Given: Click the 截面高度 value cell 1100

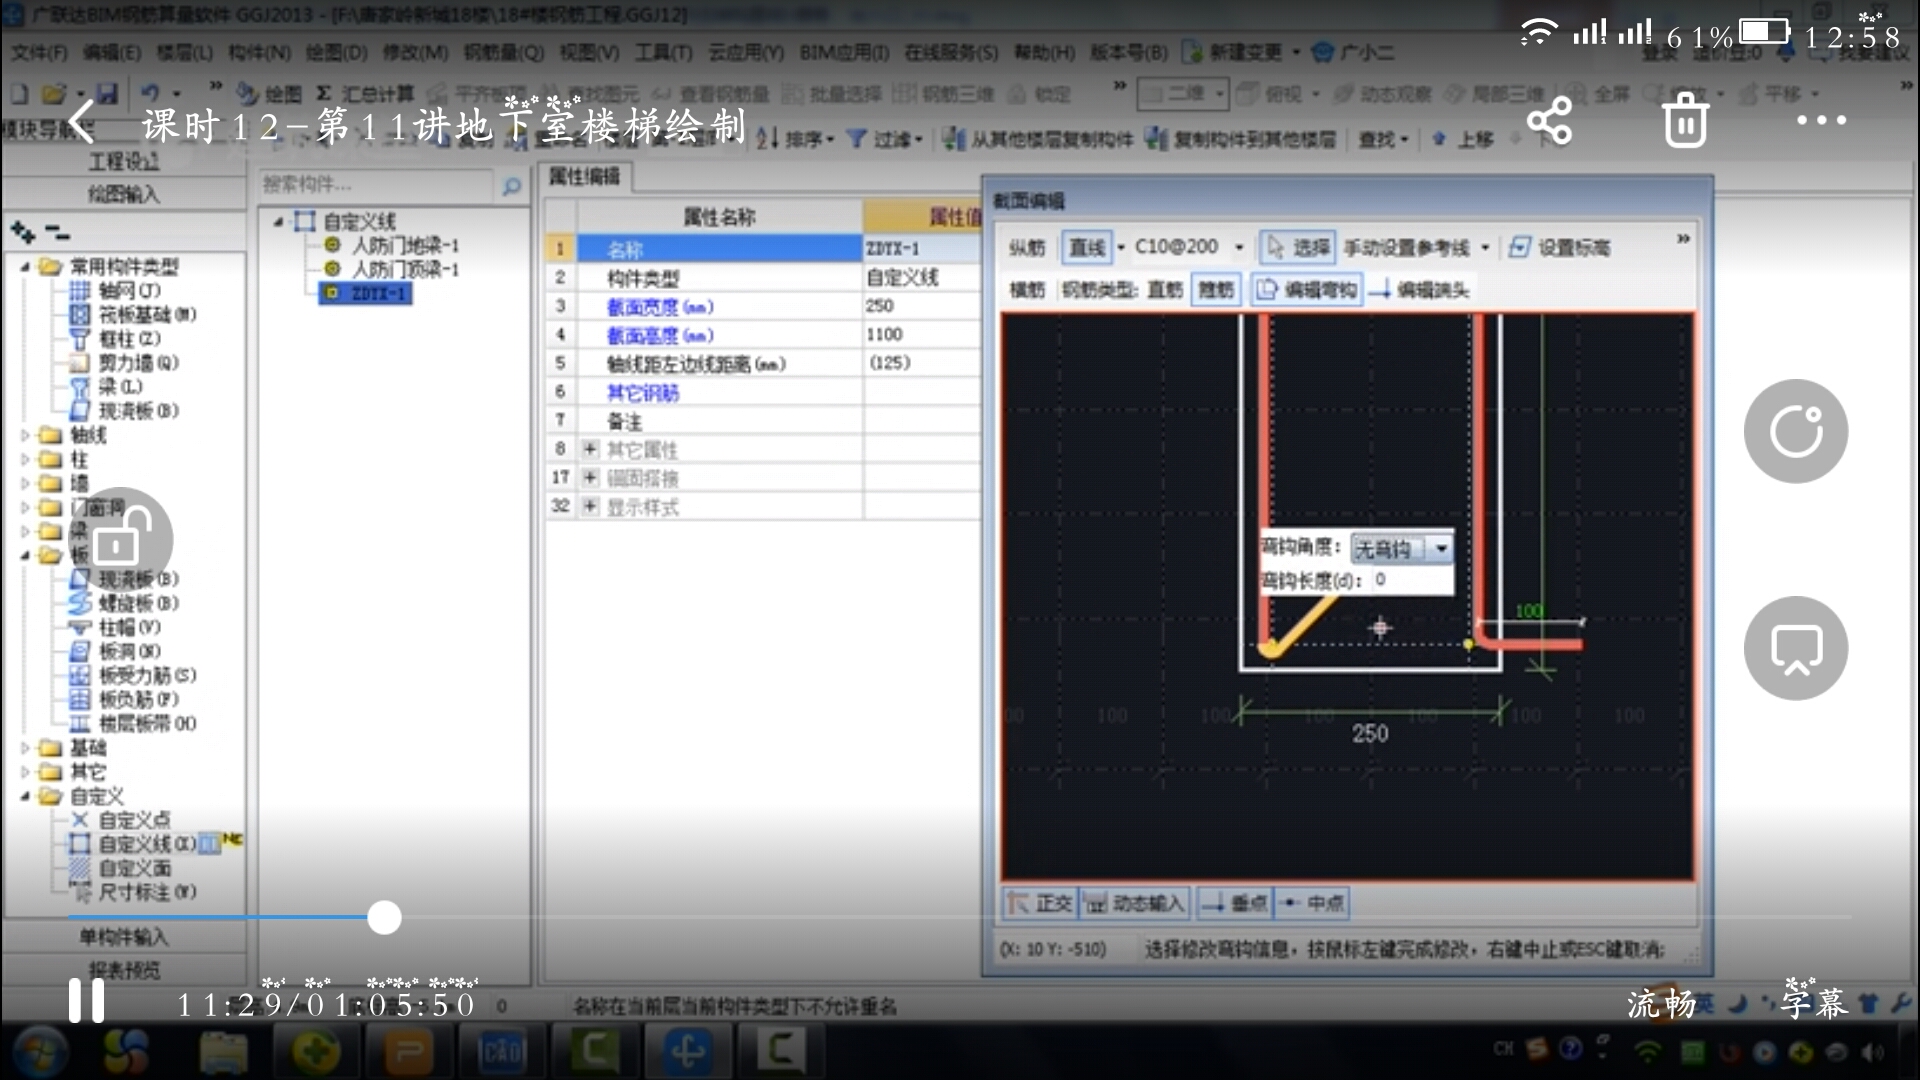Looking at the screenshot, I should [x=921, y=334].
